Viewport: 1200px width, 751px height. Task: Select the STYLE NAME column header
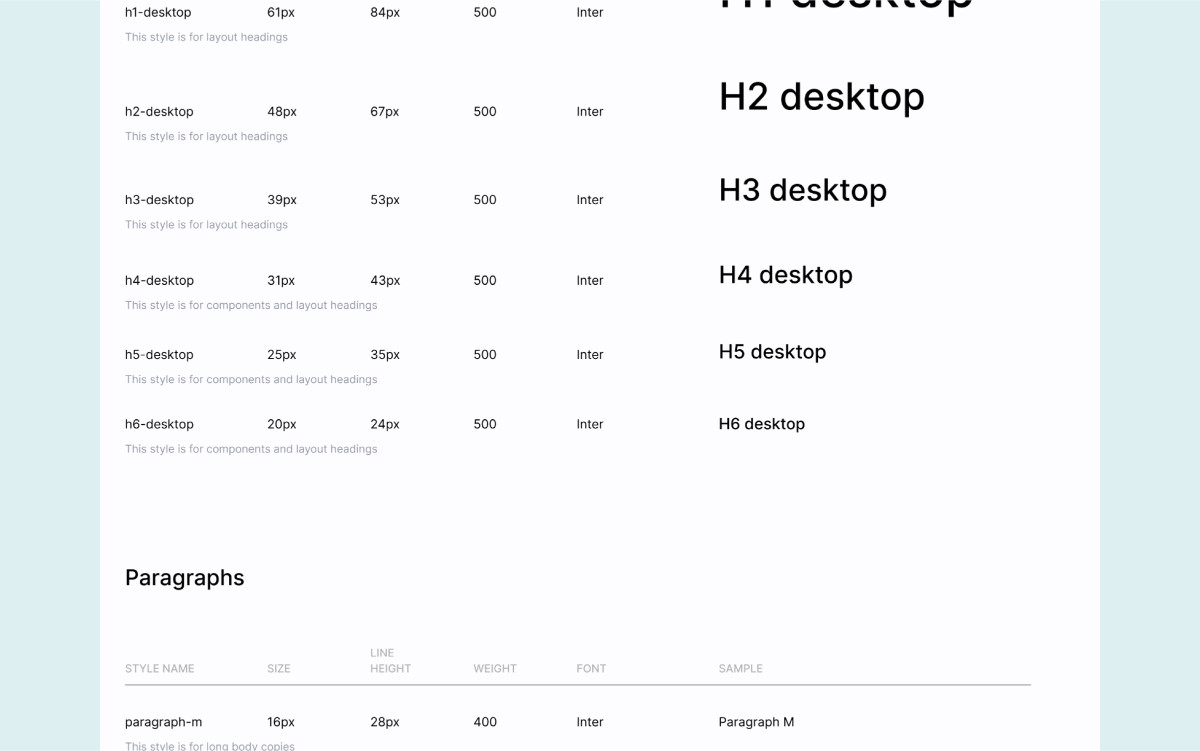pyautogui.click(x=159, y=668)
